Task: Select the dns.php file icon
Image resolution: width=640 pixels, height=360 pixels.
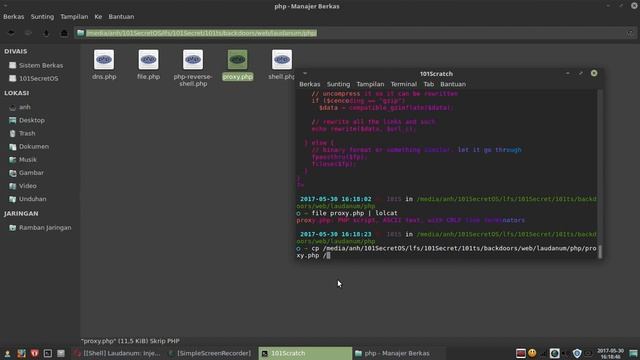Action: pyautogui.click(x=104, y=60)
